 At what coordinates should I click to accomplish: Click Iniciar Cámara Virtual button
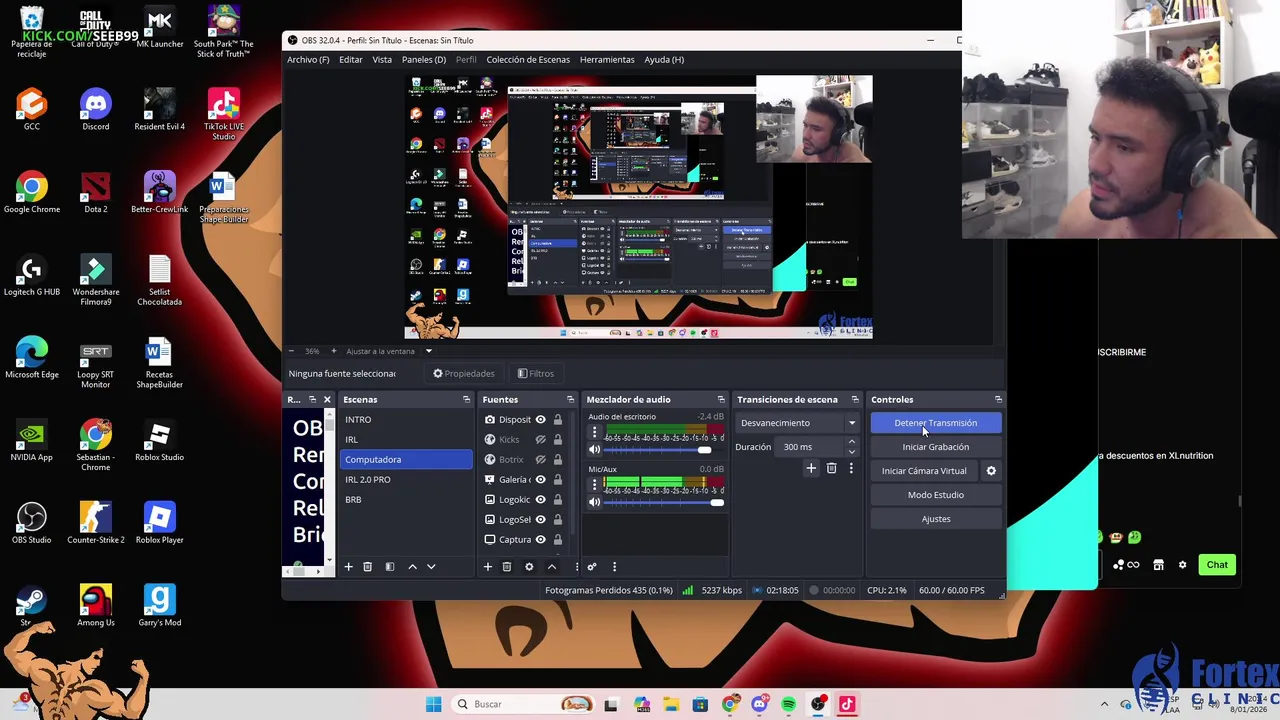point(924,471)
